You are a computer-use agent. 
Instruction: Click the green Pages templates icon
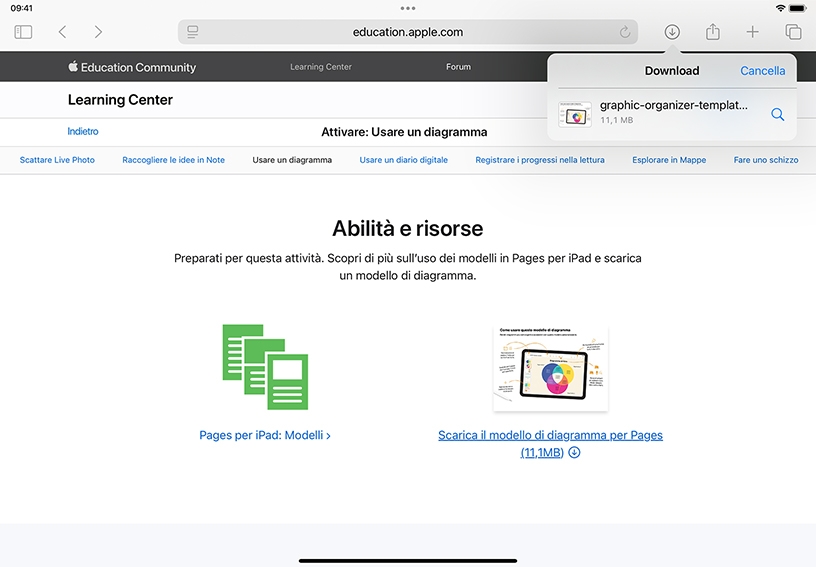(x=265, y=367)
